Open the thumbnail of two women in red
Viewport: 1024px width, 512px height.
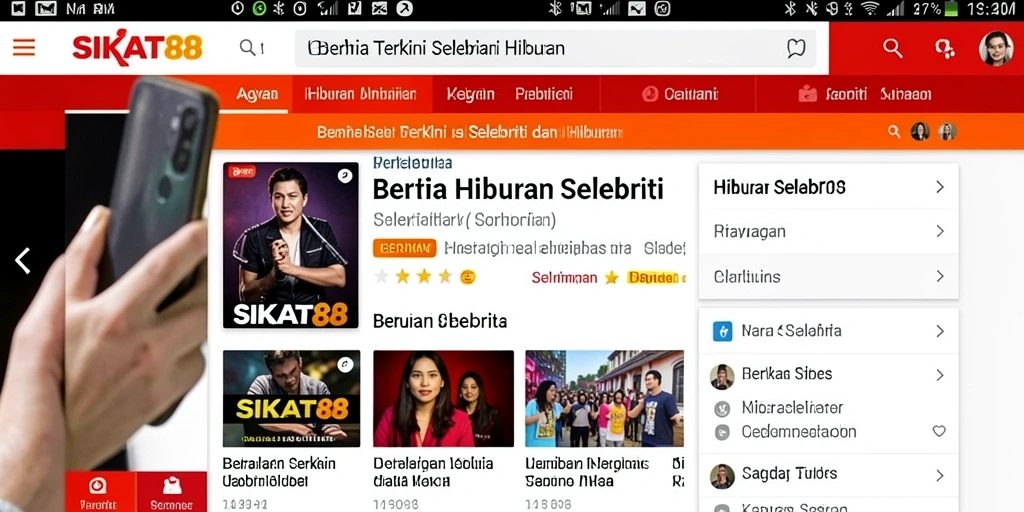[443, 398]
